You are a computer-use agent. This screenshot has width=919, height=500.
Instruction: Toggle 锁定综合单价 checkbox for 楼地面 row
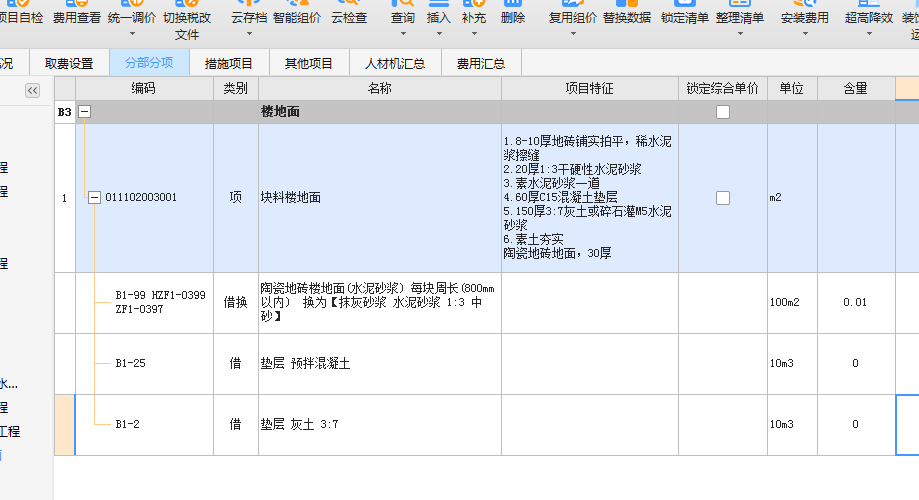[x=723, y=112]
